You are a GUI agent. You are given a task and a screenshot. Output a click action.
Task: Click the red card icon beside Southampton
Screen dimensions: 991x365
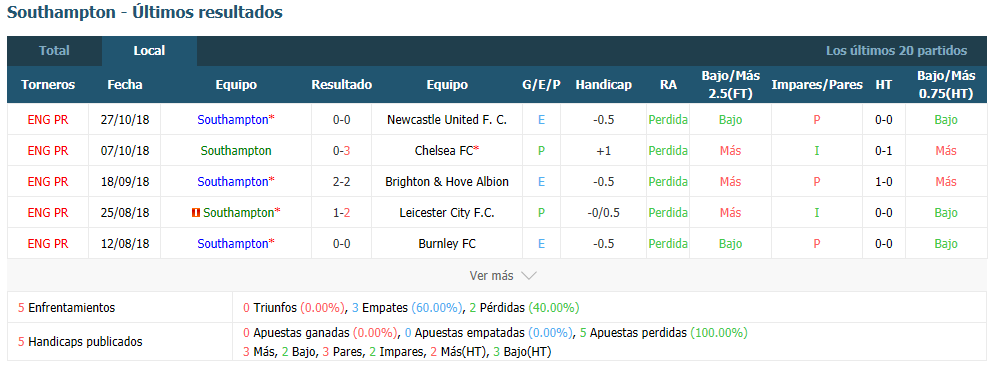195,213
